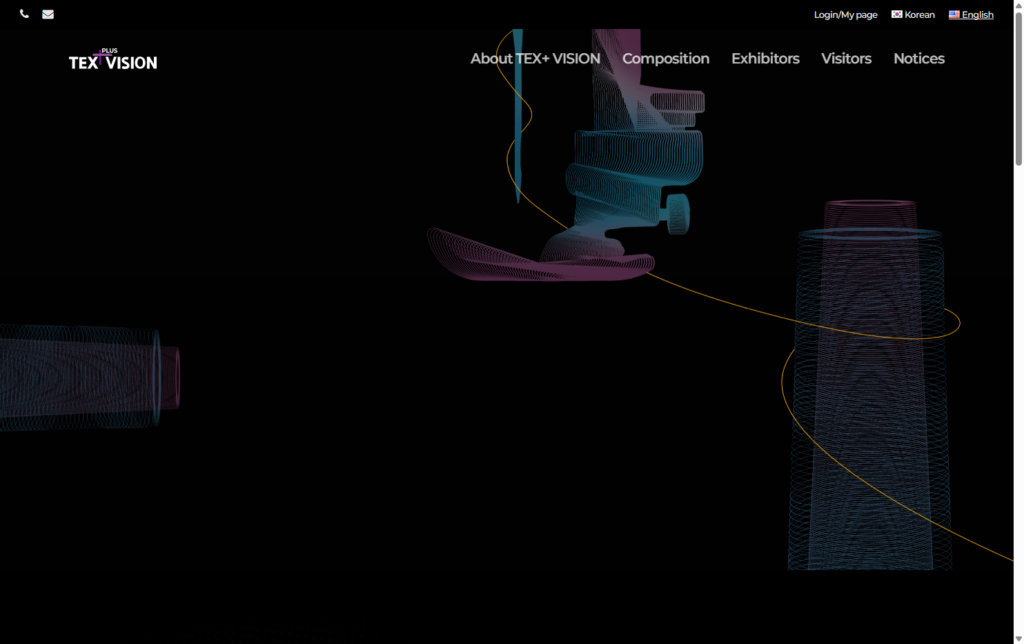Open the Composition menu item
The height and width of the screenshot is (644, 1024).
coord(666,59)
